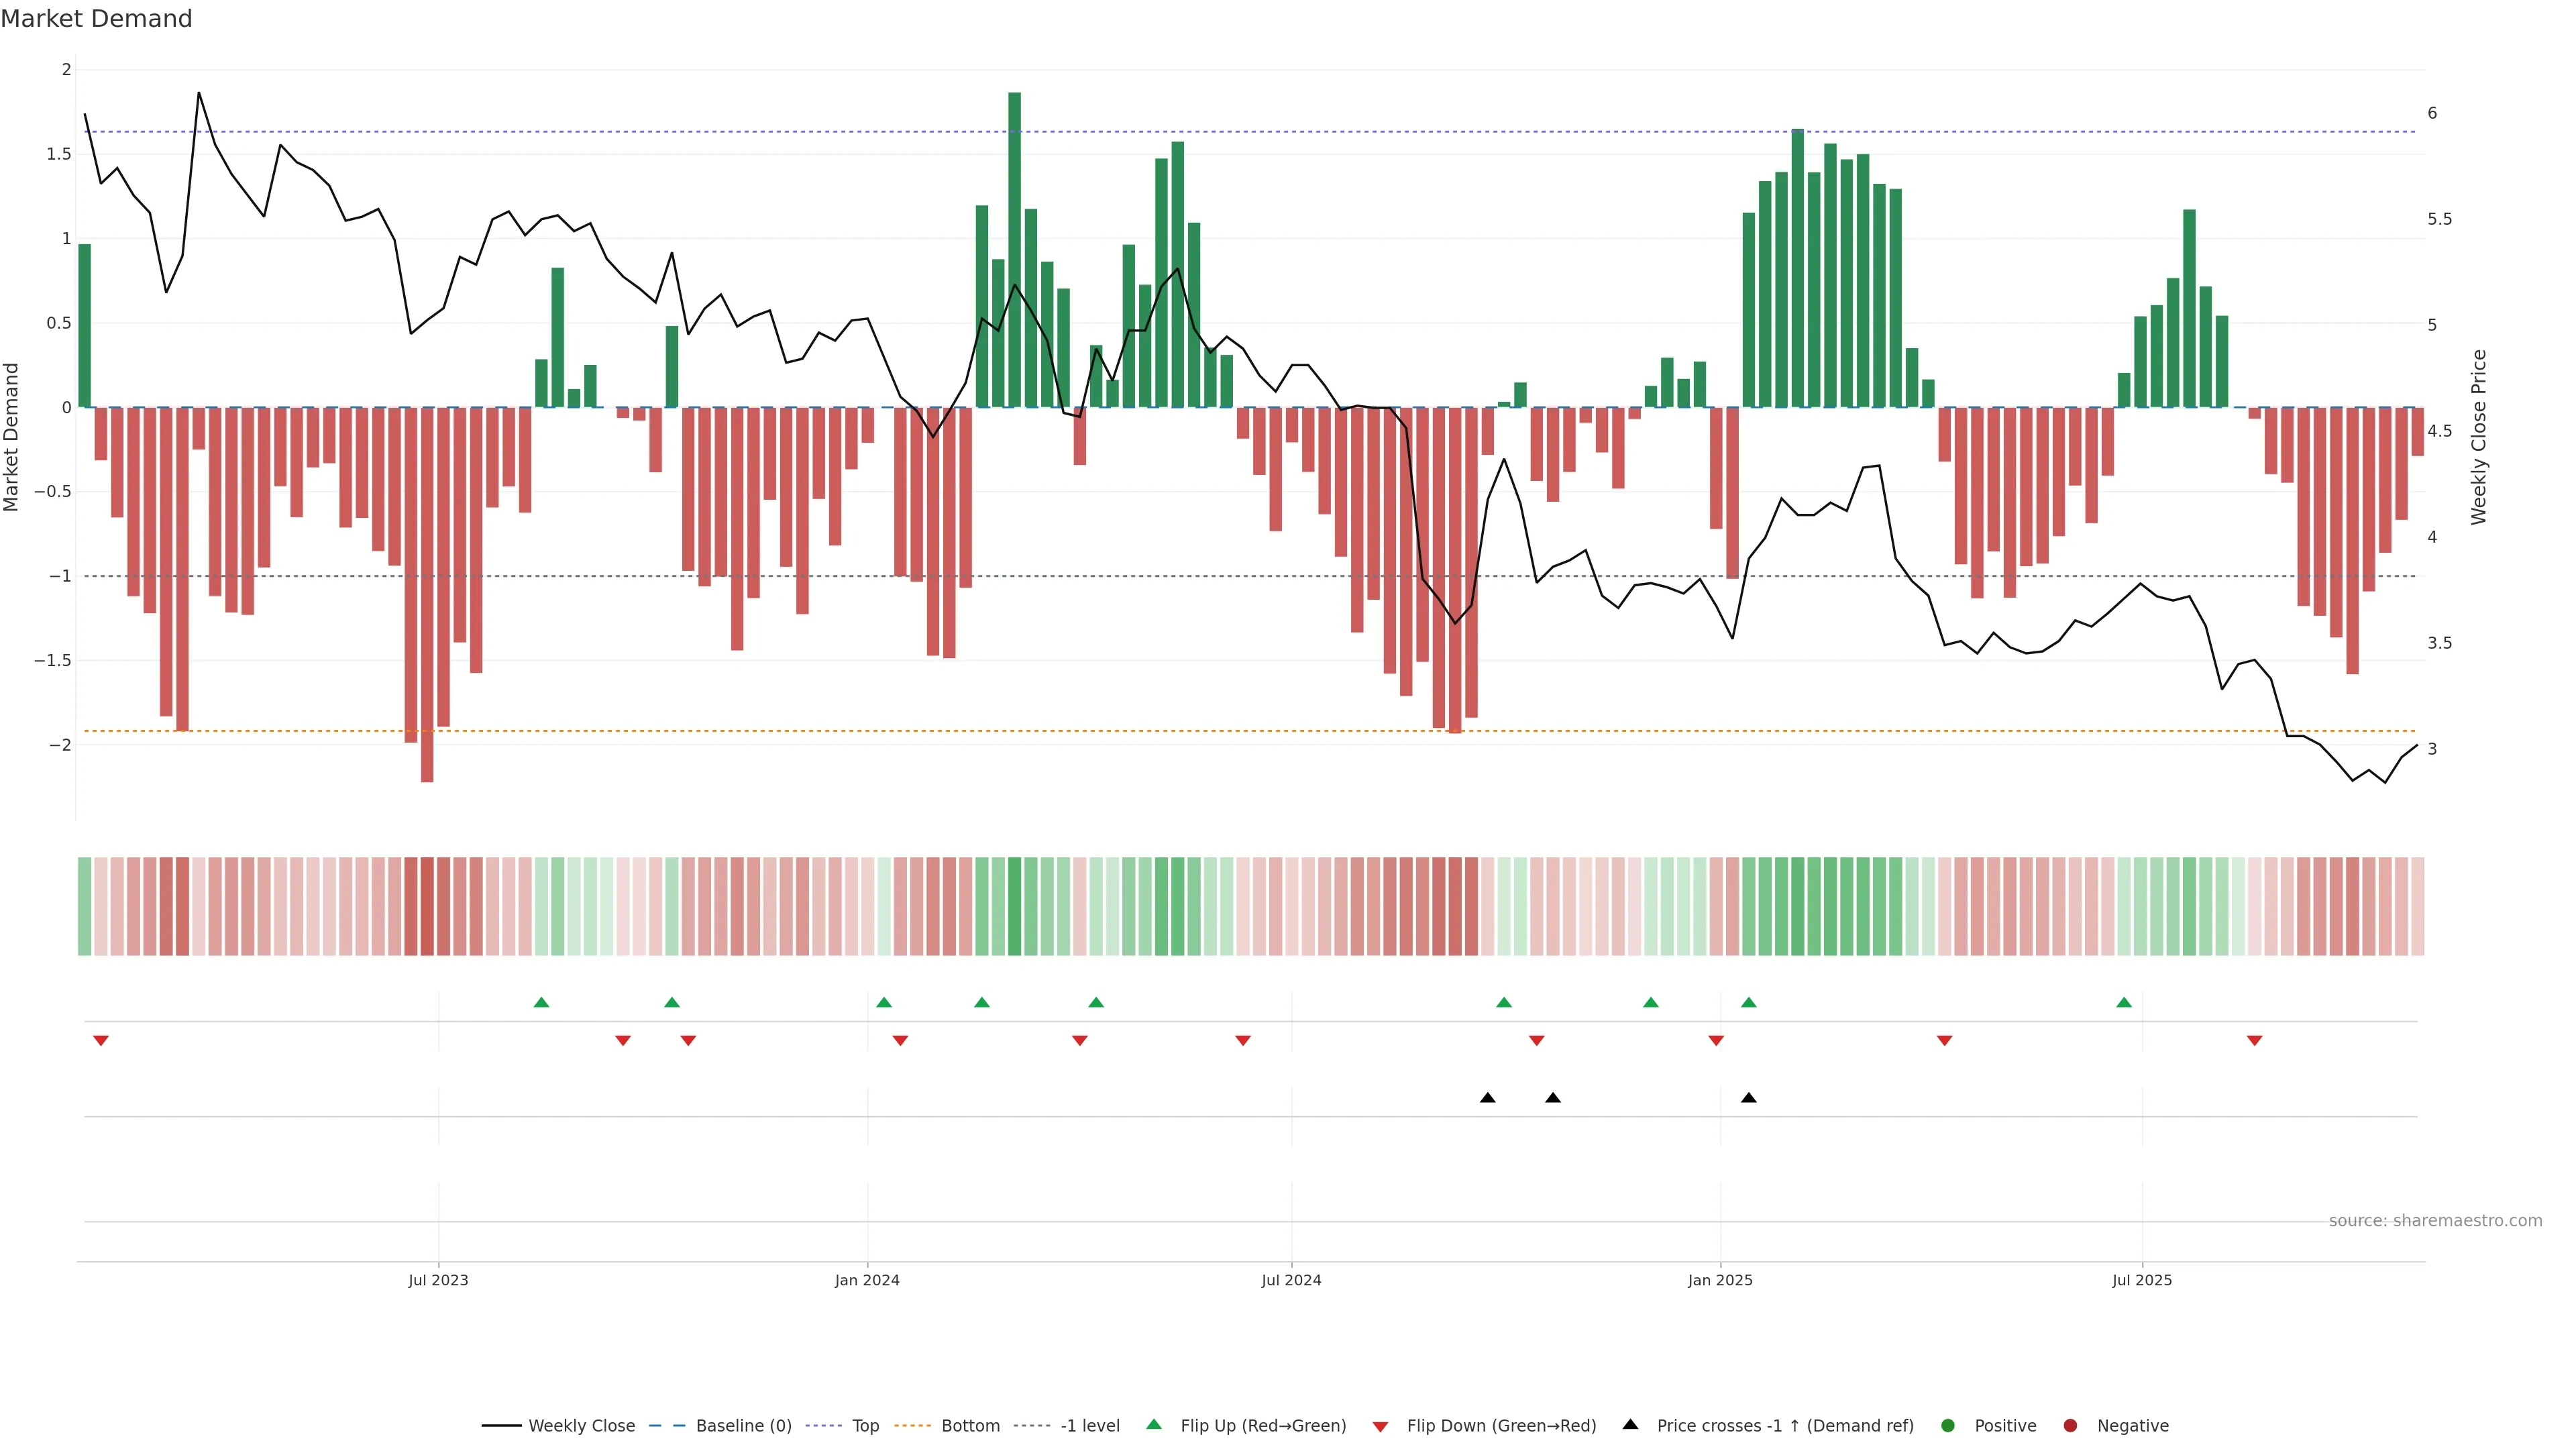Viewport: 2576px width, 1449px height.
Task: Click the Jan 2025 x-axis label
Action: click(x=1720, y=1280)
